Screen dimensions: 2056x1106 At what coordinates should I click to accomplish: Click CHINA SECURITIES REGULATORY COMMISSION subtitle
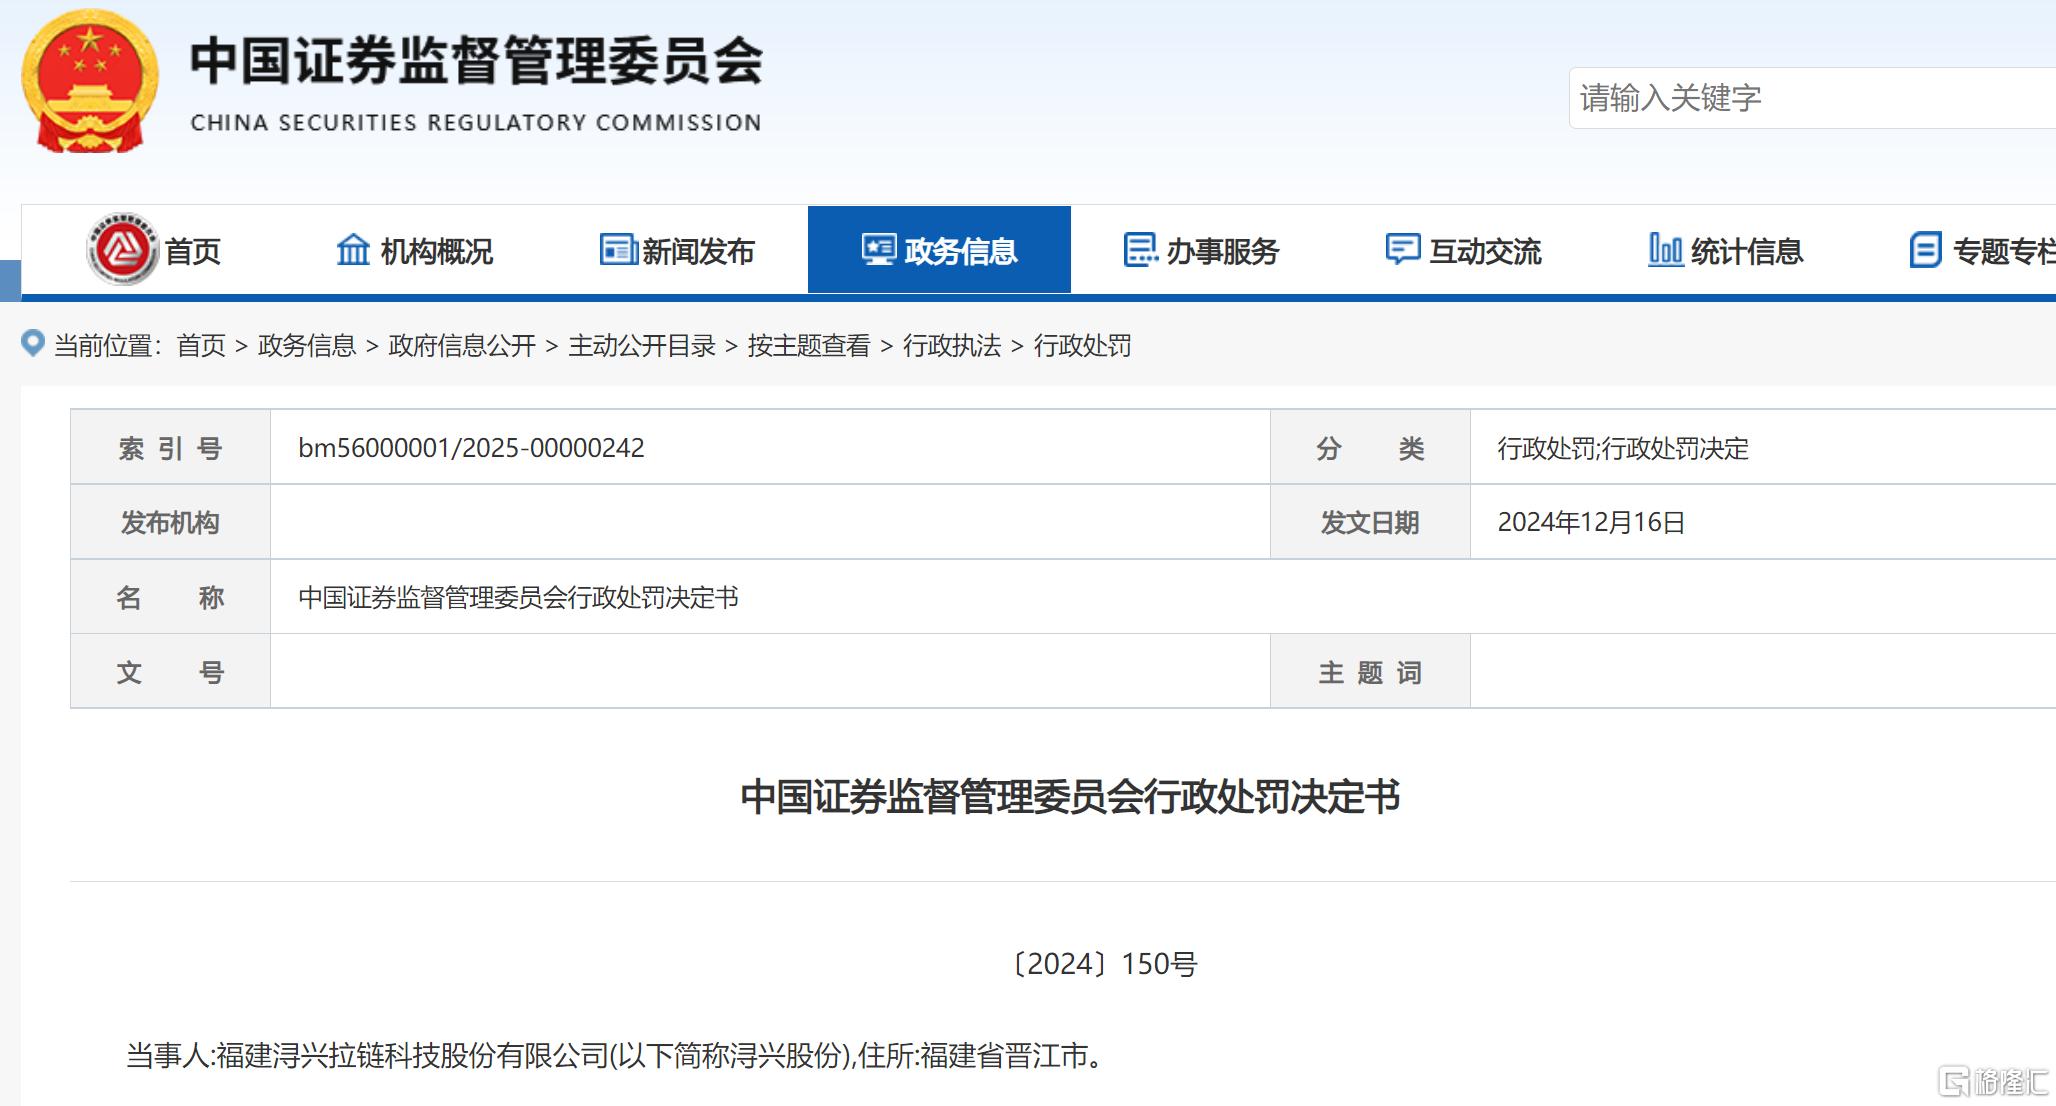[x=476, y=122]
